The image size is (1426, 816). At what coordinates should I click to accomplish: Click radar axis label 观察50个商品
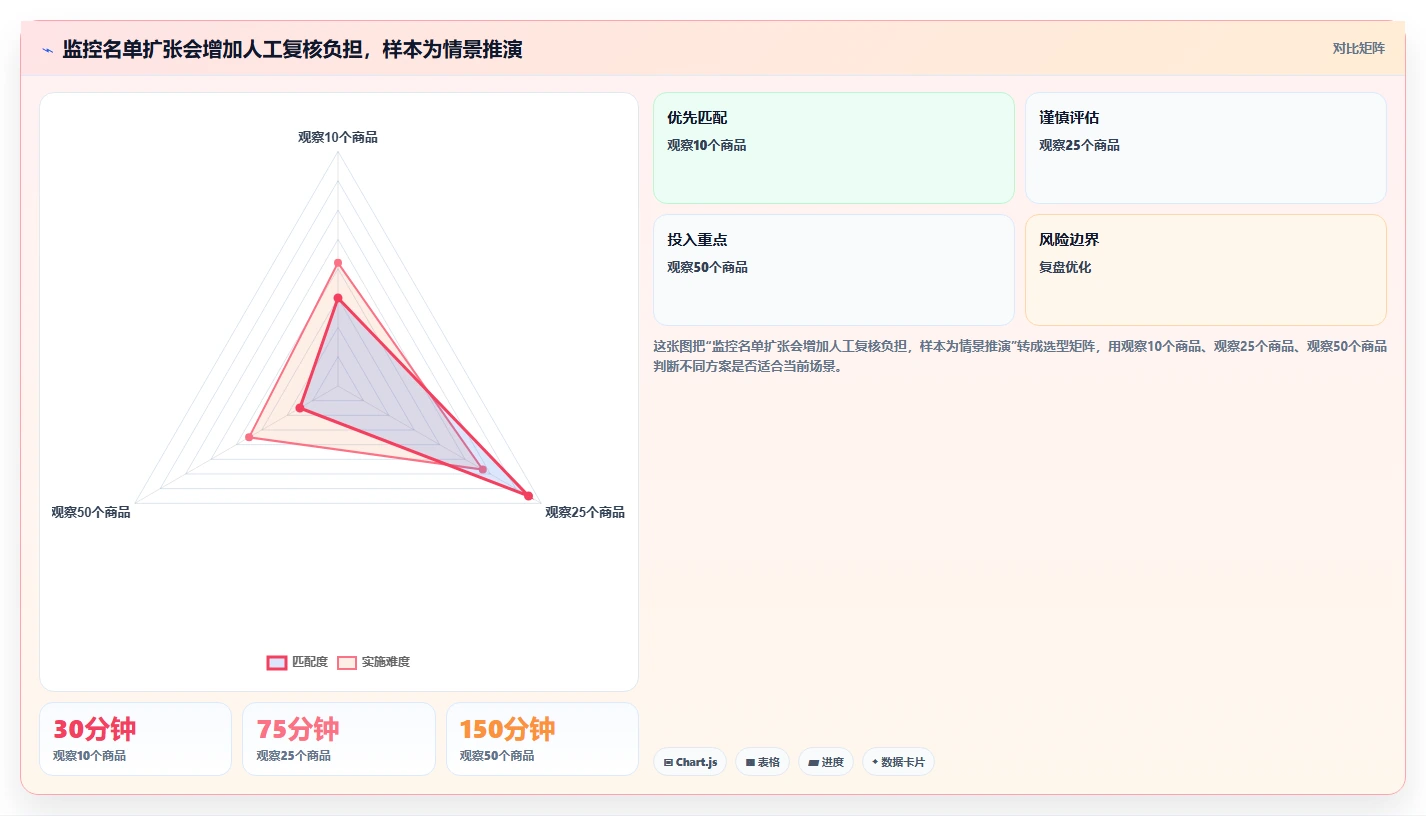click(91, 512)
